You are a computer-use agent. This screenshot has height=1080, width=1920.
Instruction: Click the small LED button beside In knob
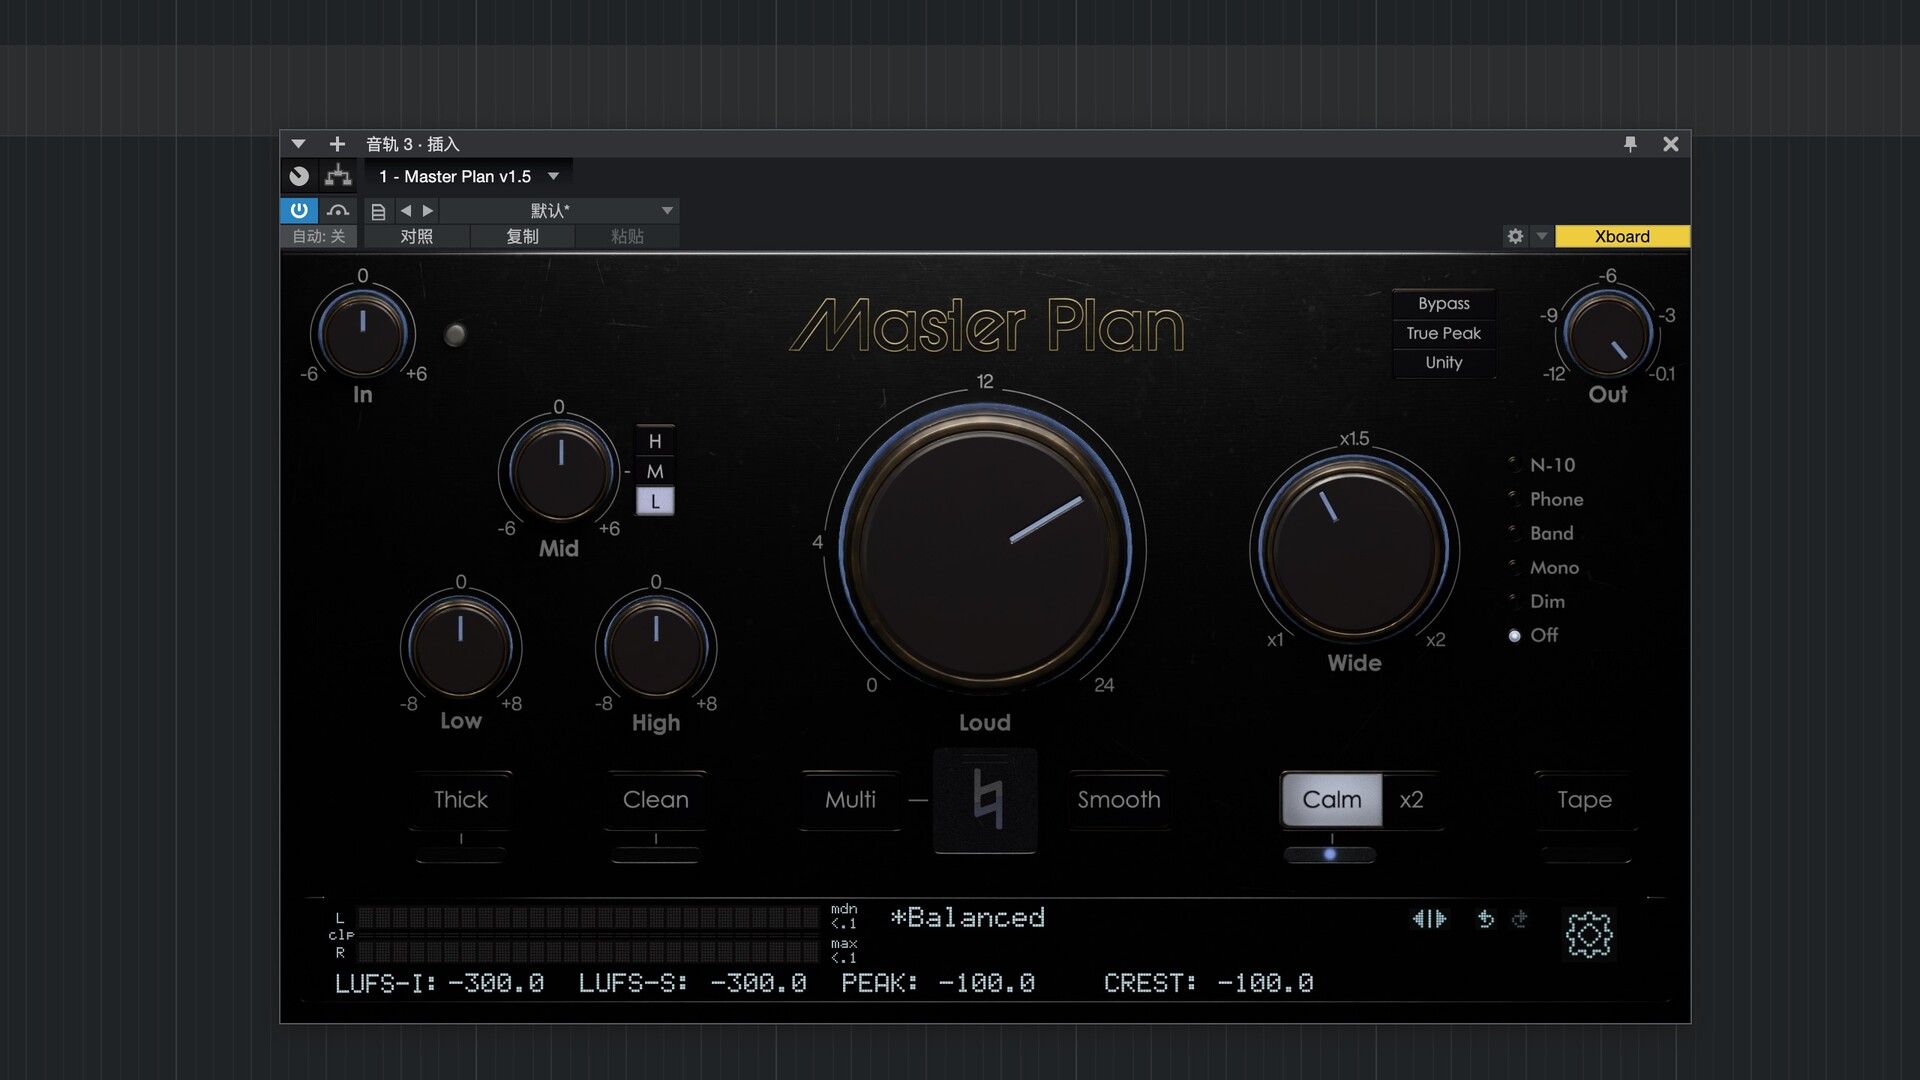click(x=455, y=334)
